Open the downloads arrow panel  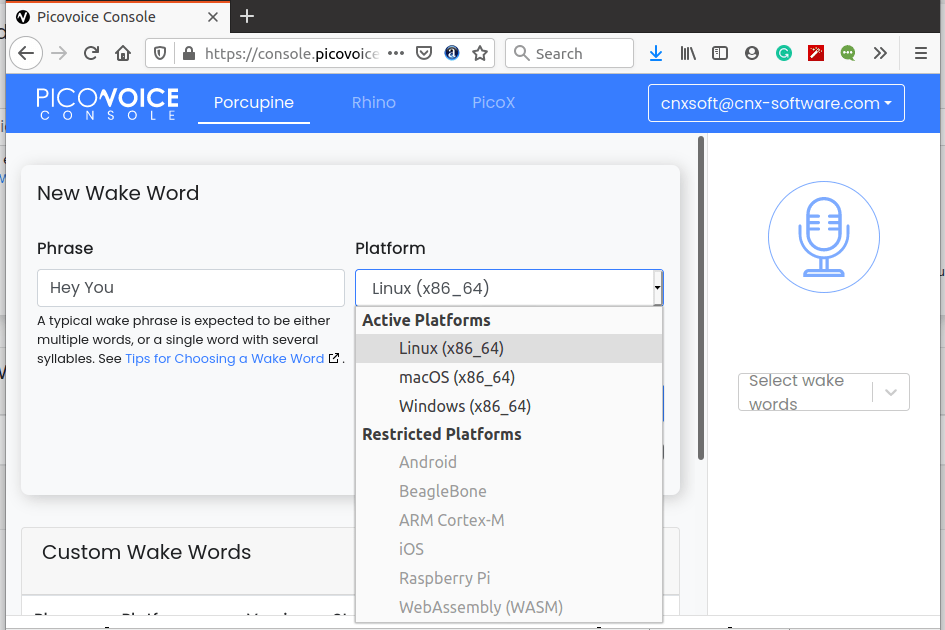click(656, 54)
